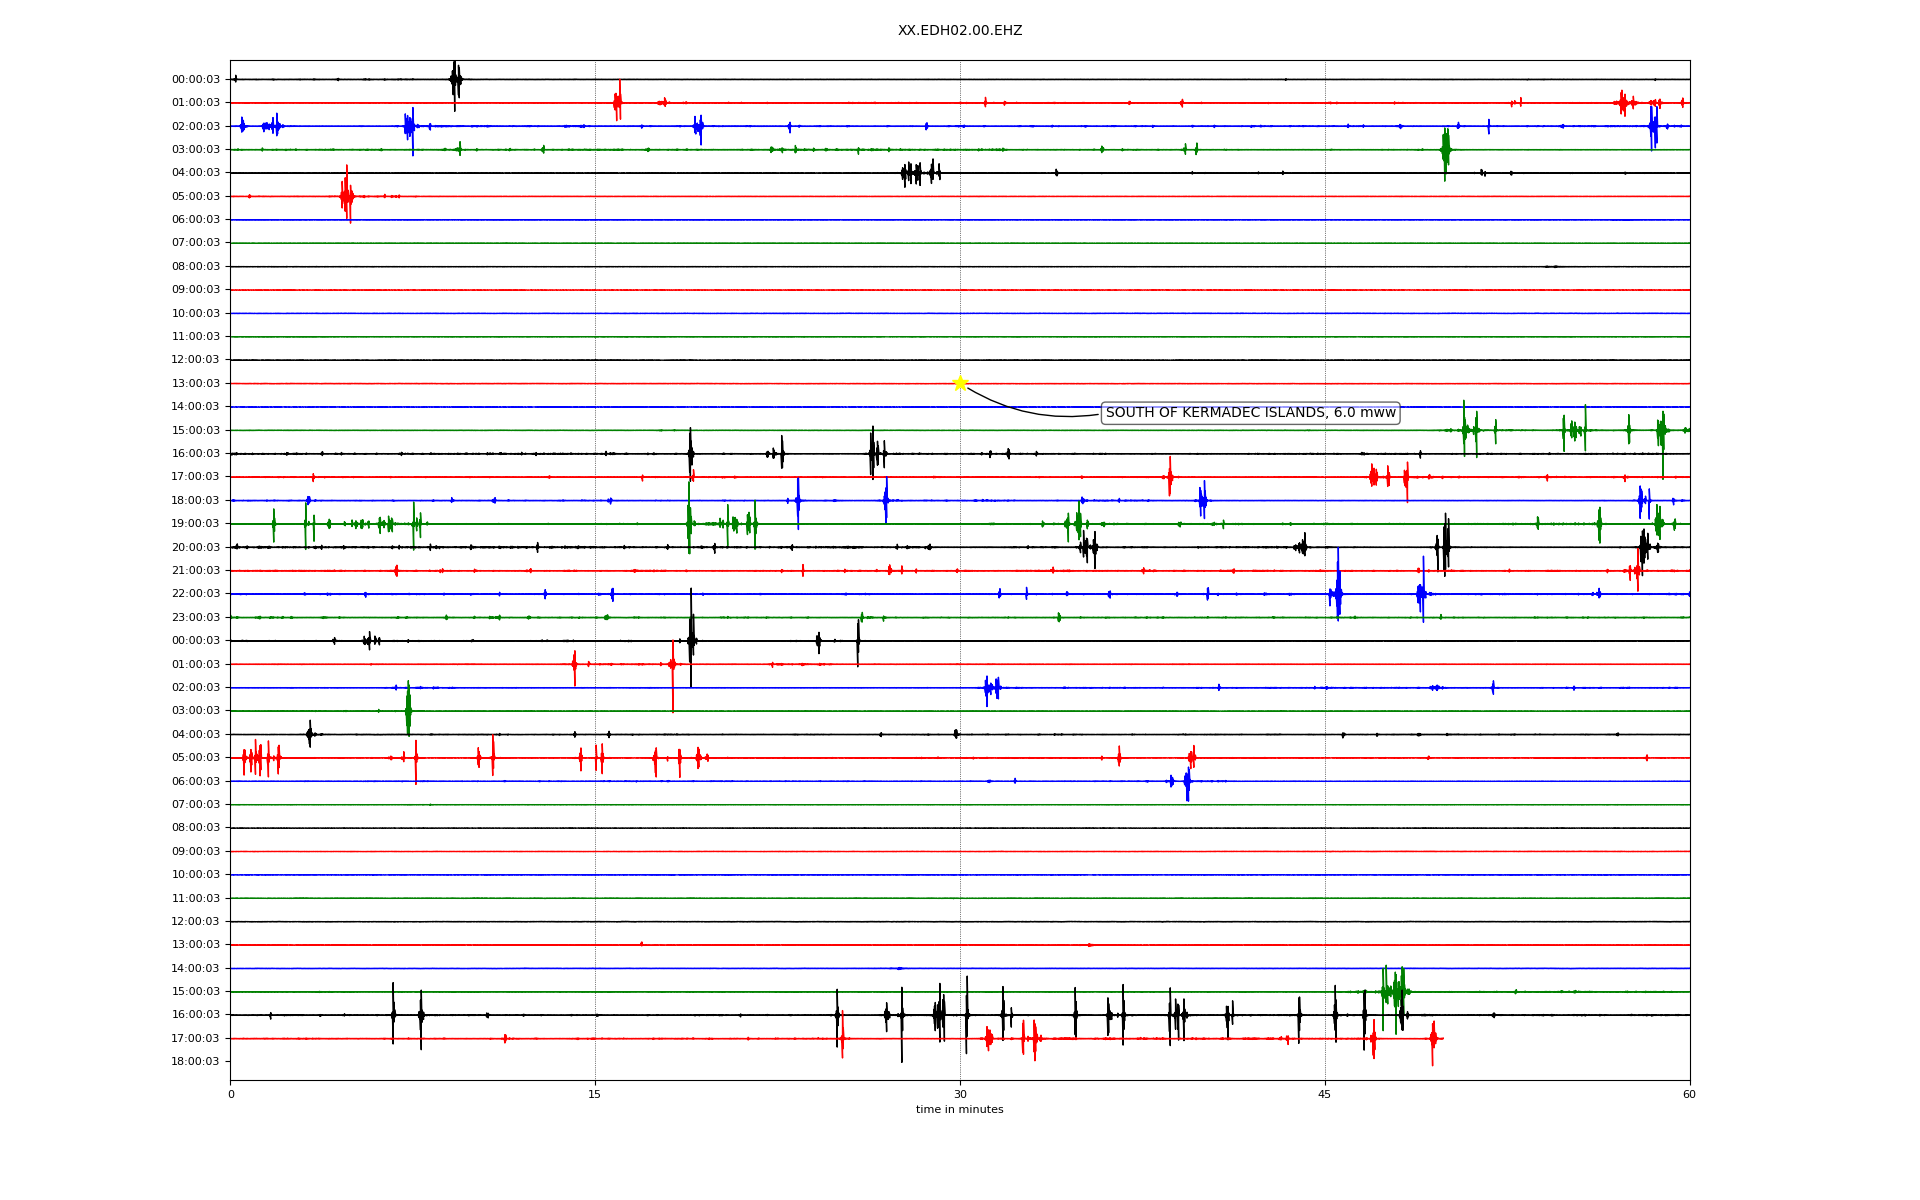Click the 45 tick on x-axis

1325,1095
